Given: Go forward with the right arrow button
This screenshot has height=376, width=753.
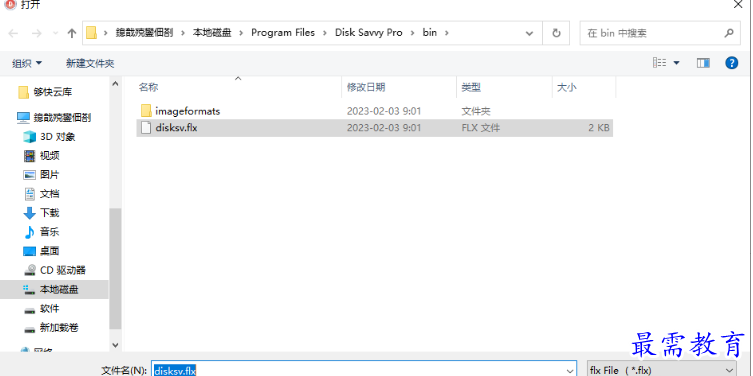Looking at the screenshot, I should coord(36,33).
